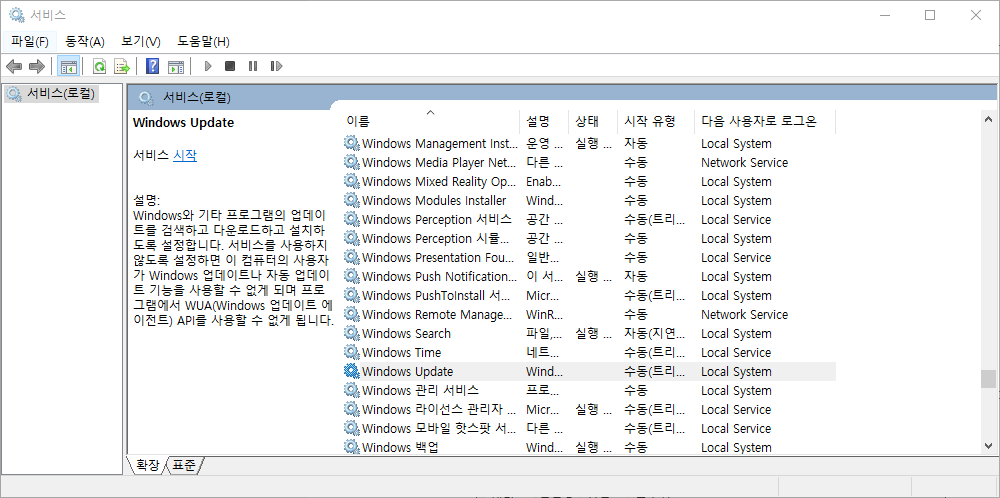This screenshot has width=1000, height=498.
Task: Click Network Service in Windows Remote Manage row
Action: point(744,314)
